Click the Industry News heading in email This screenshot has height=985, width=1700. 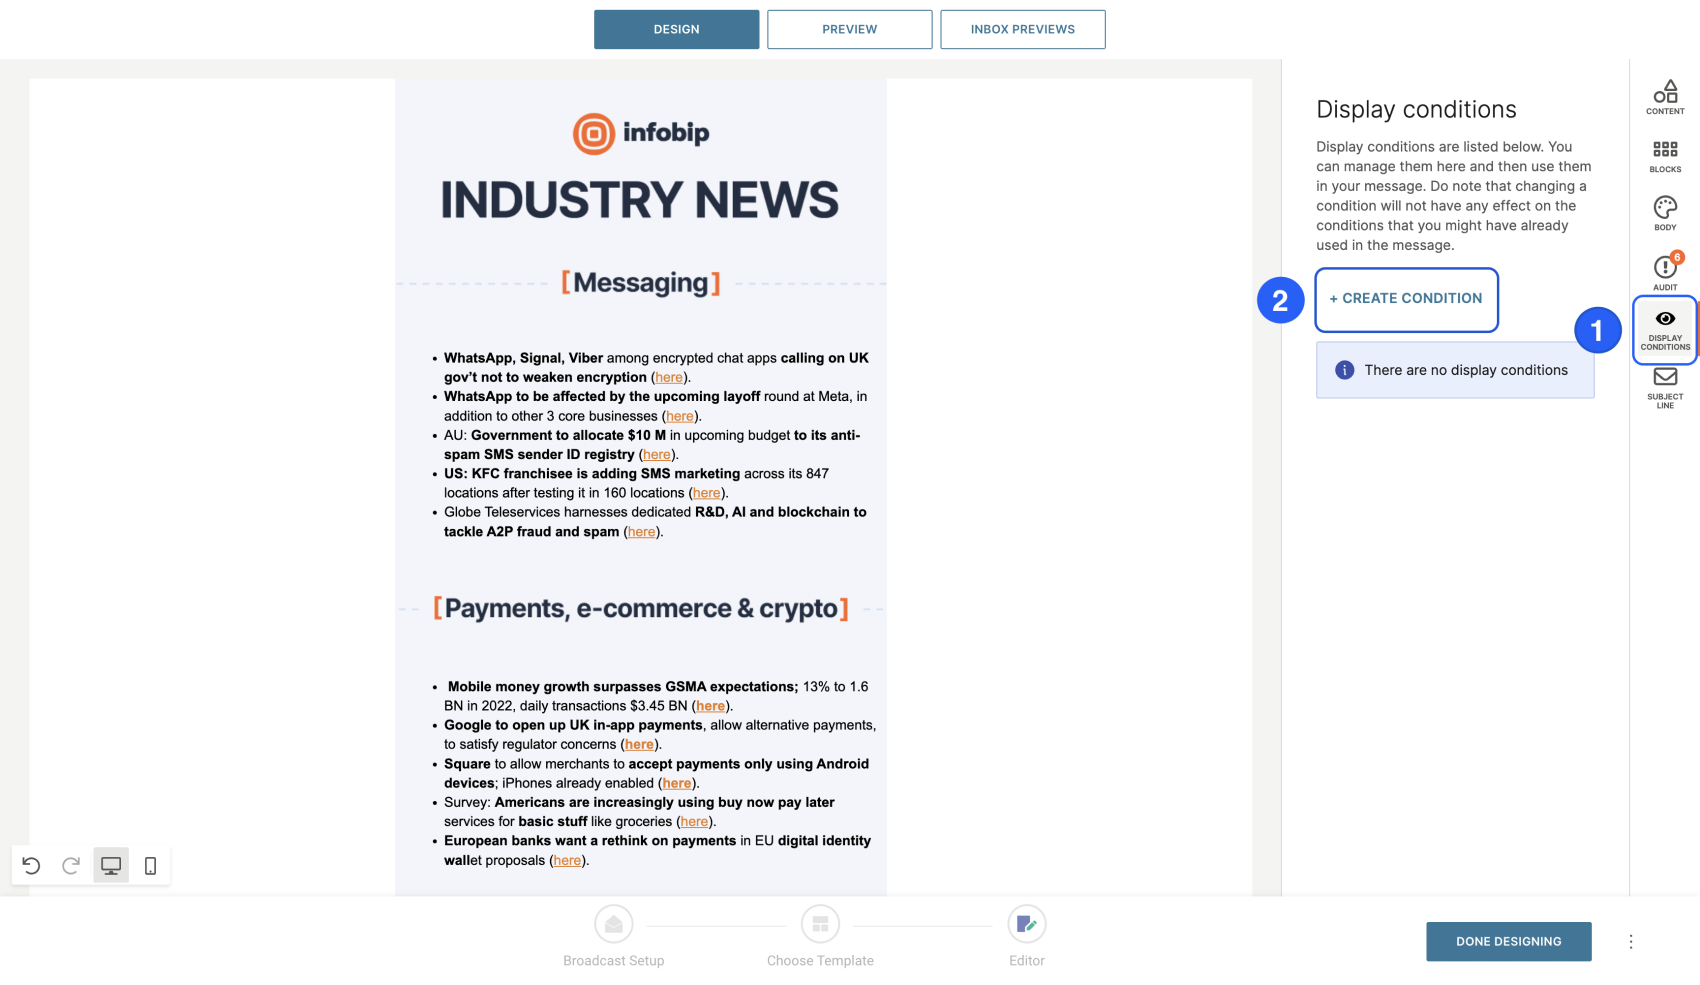coord(639,200)
